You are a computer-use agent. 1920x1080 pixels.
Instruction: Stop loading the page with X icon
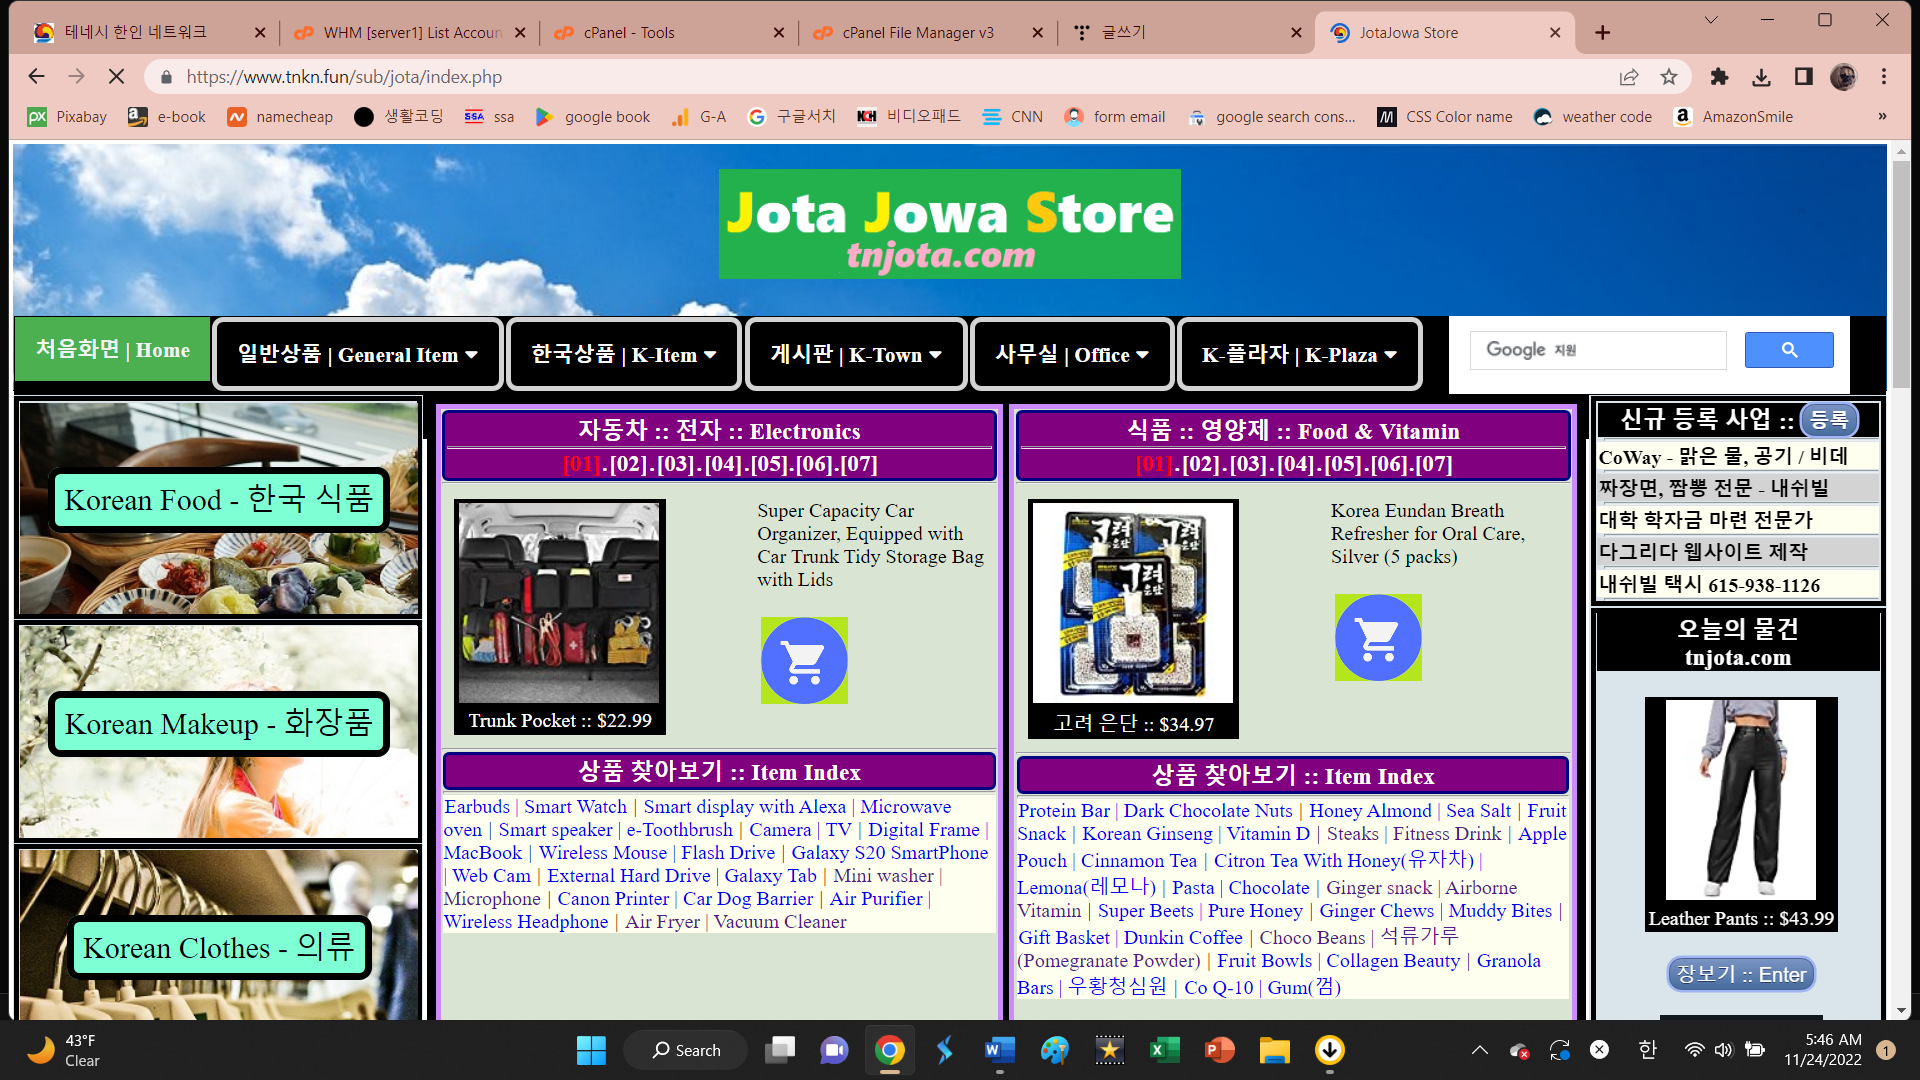pyautogui.click(x=116, y=76)
